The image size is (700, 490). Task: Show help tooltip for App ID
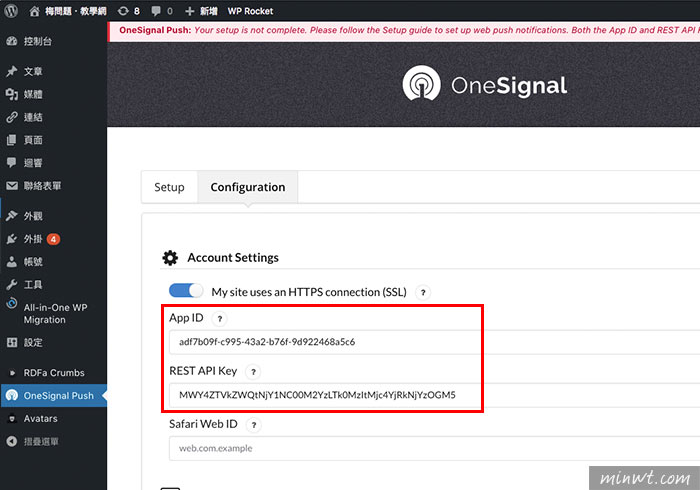coord(220,319)
